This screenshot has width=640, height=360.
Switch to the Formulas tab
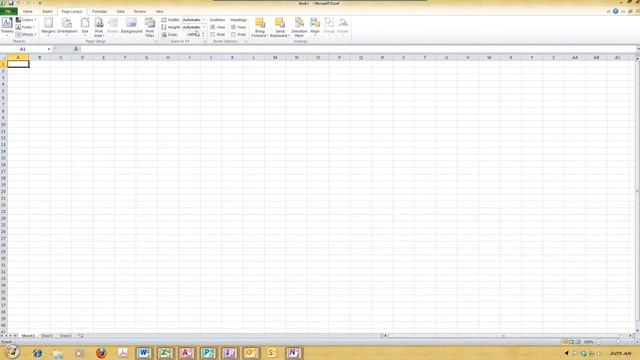[x=99, y=11]
